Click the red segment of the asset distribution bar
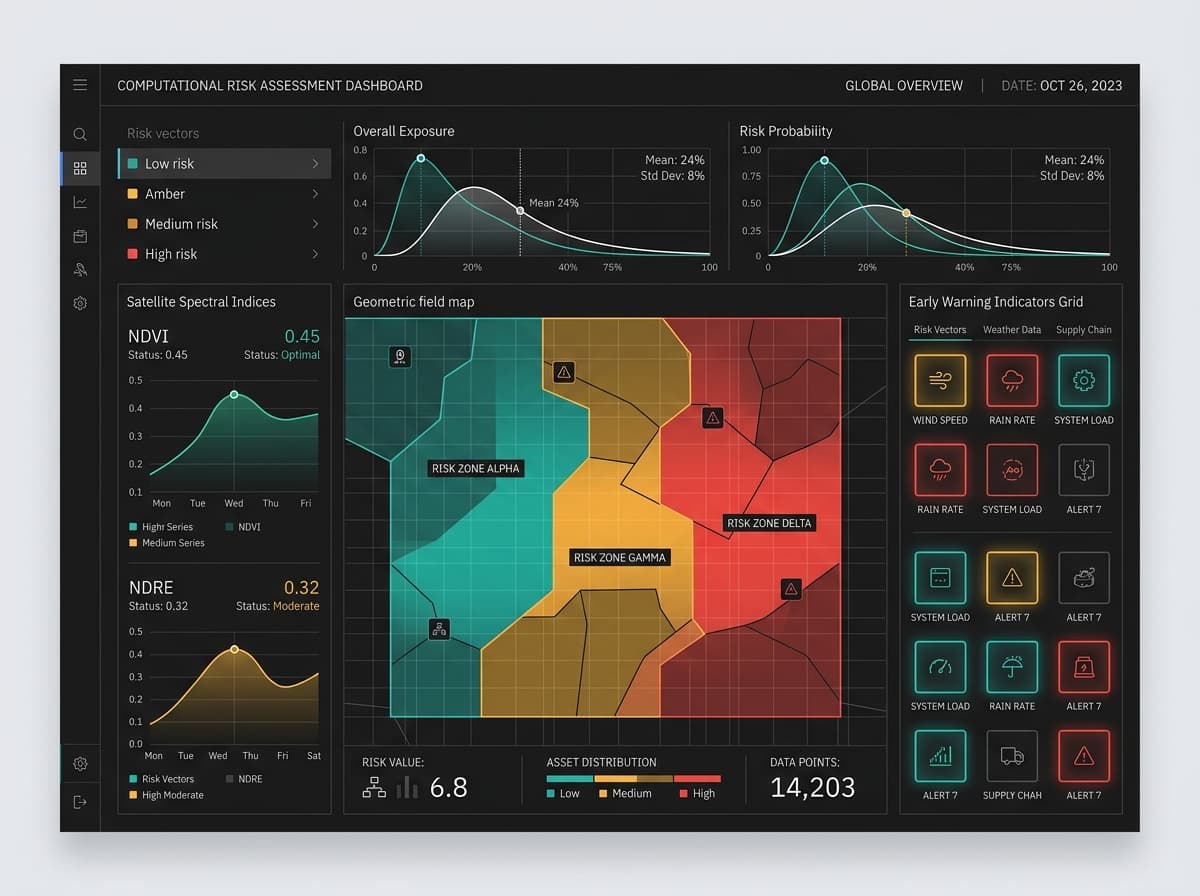This screenshot has height=896, width=1200. (697, 778)
